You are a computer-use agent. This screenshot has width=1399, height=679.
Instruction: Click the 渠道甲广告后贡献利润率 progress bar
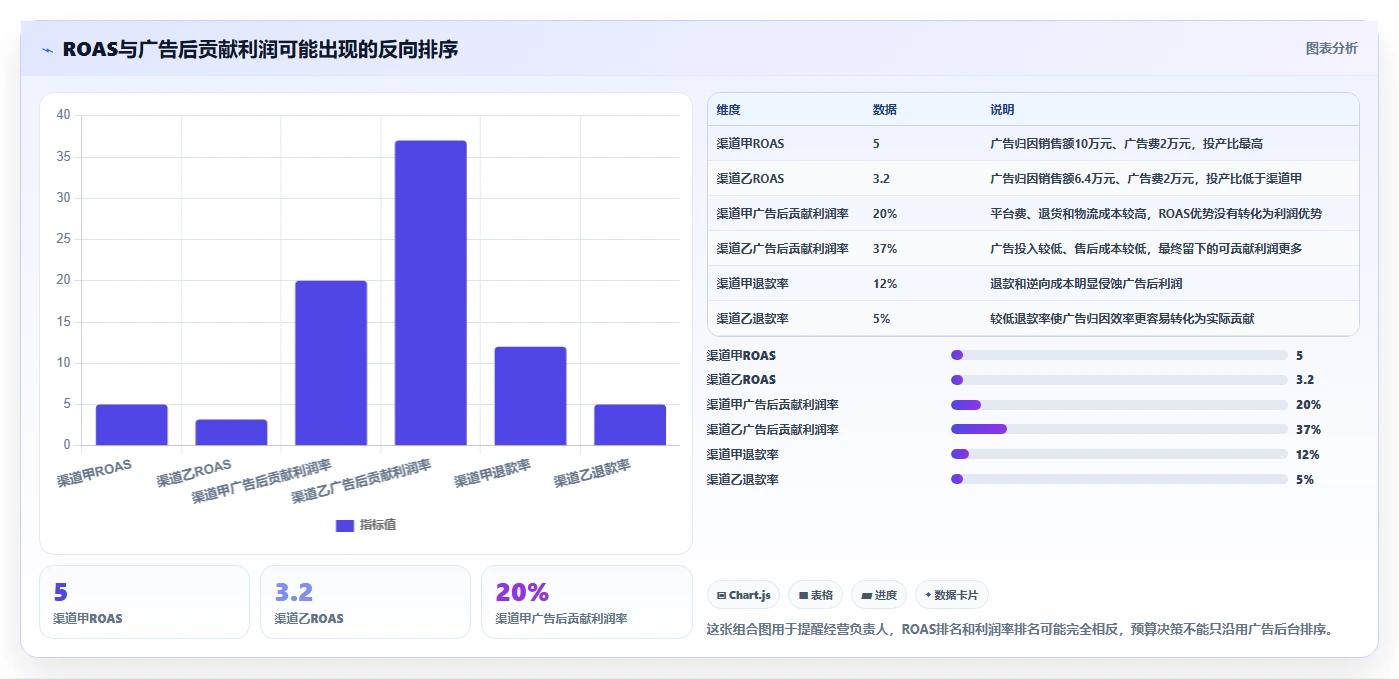(1119, 405)
